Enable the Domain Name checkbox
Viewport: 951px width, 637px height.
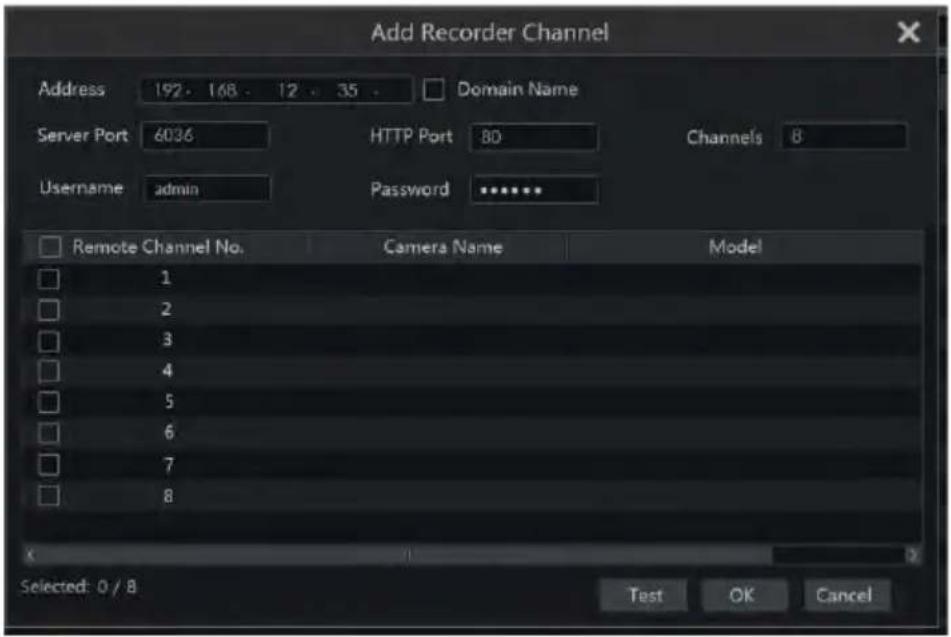point(433,90)
